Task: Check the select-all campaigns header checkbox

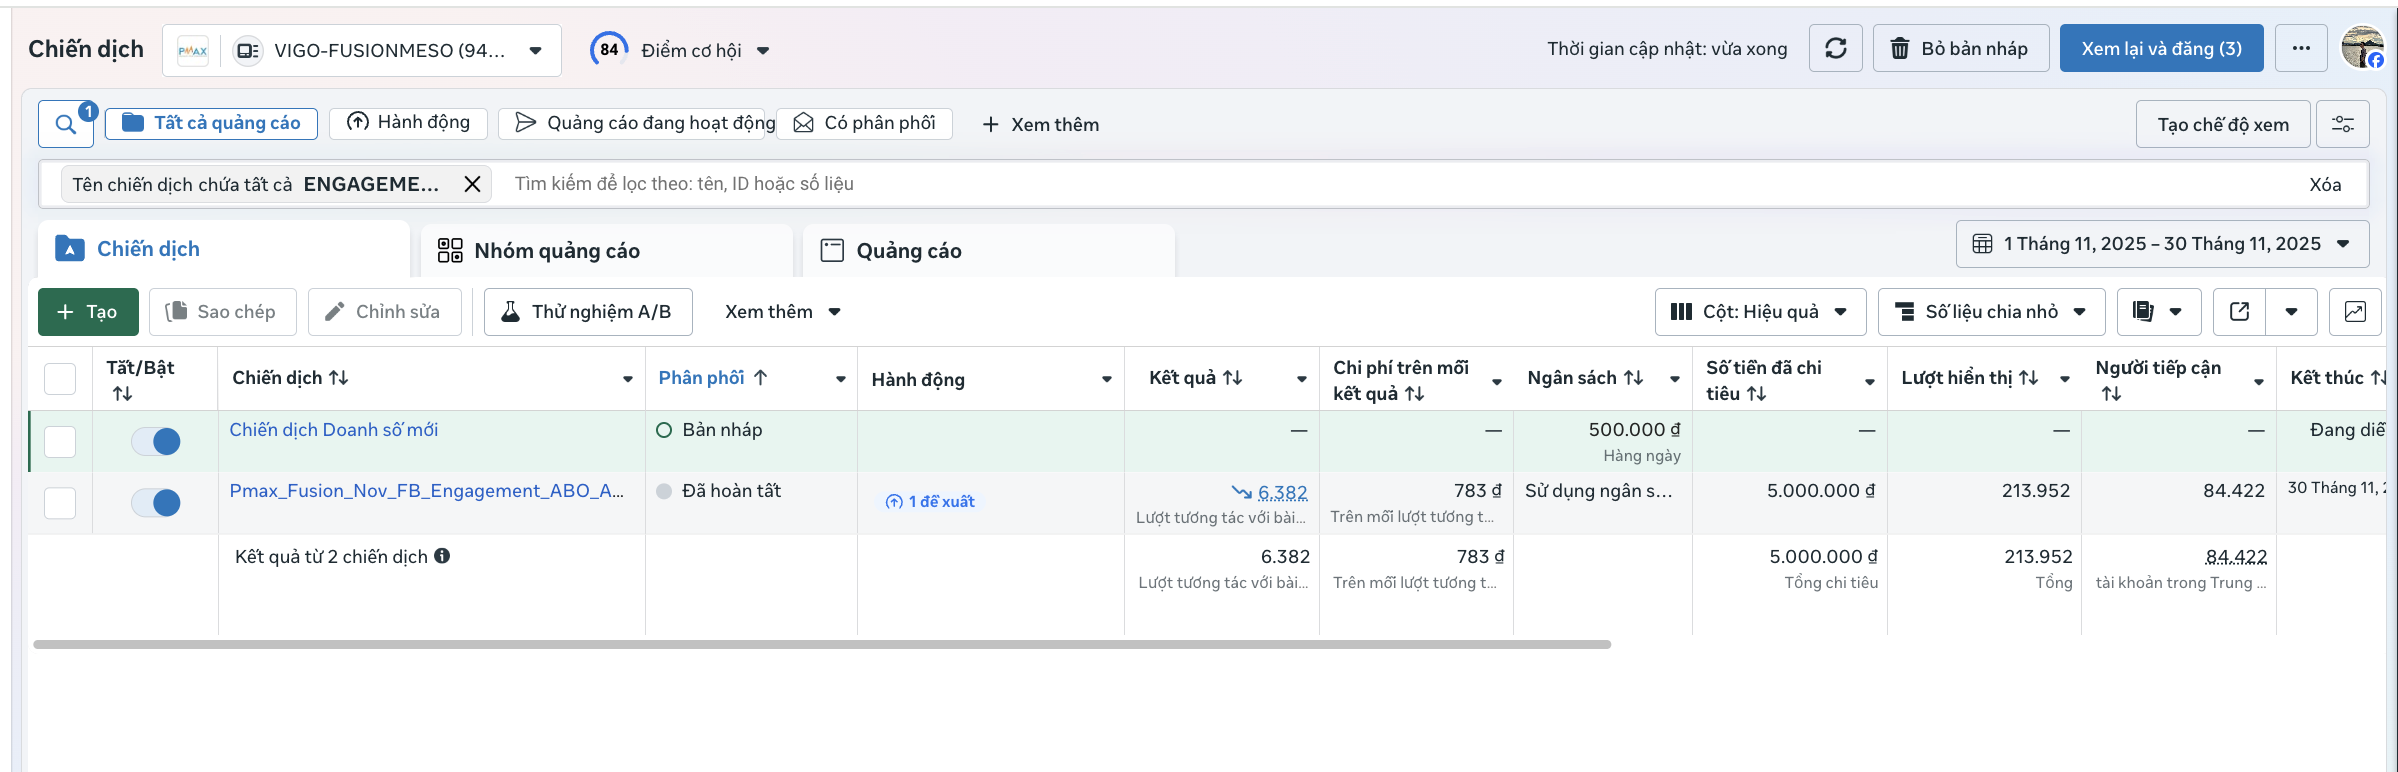Action: pyautogui.click(x=60, y=379)
